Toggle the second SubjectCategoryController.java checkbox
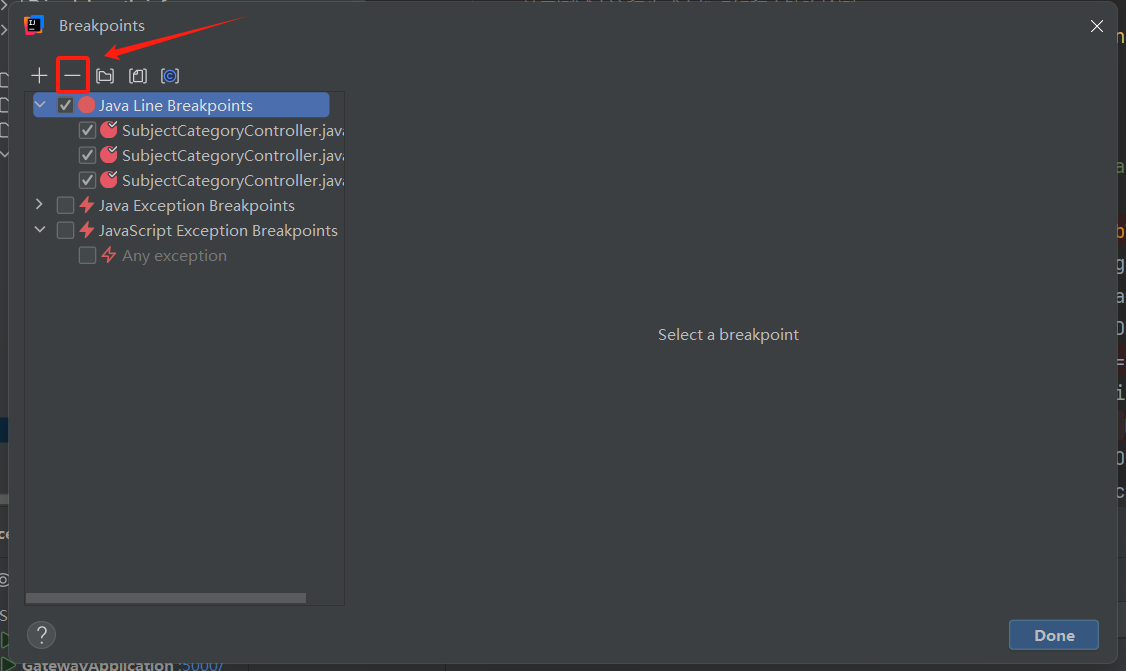 (x=87, y=155)
